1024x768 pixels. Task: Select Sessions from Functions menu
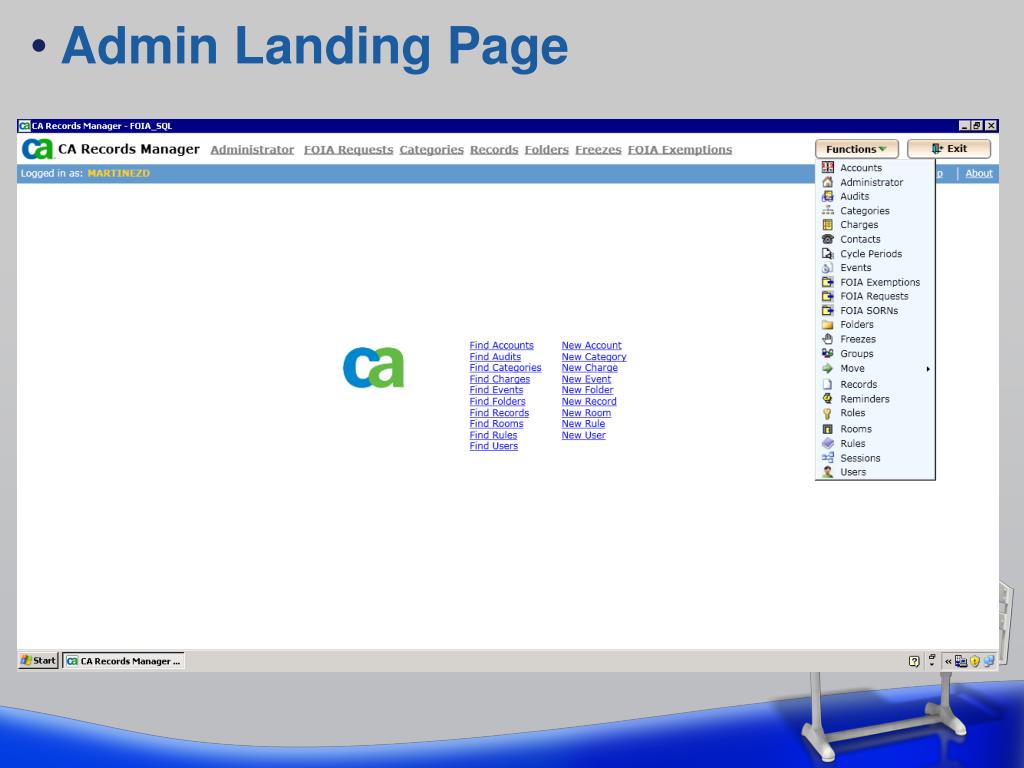point(860,458)
